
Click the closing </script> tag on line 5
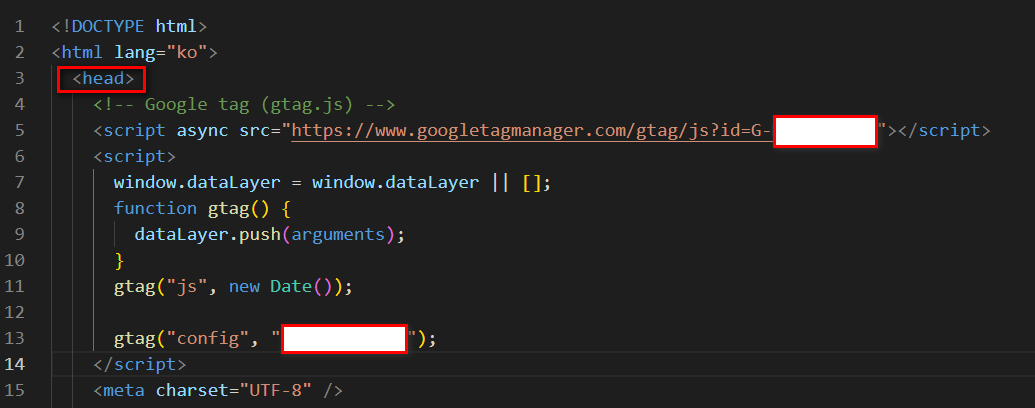(x=944, y=131)
